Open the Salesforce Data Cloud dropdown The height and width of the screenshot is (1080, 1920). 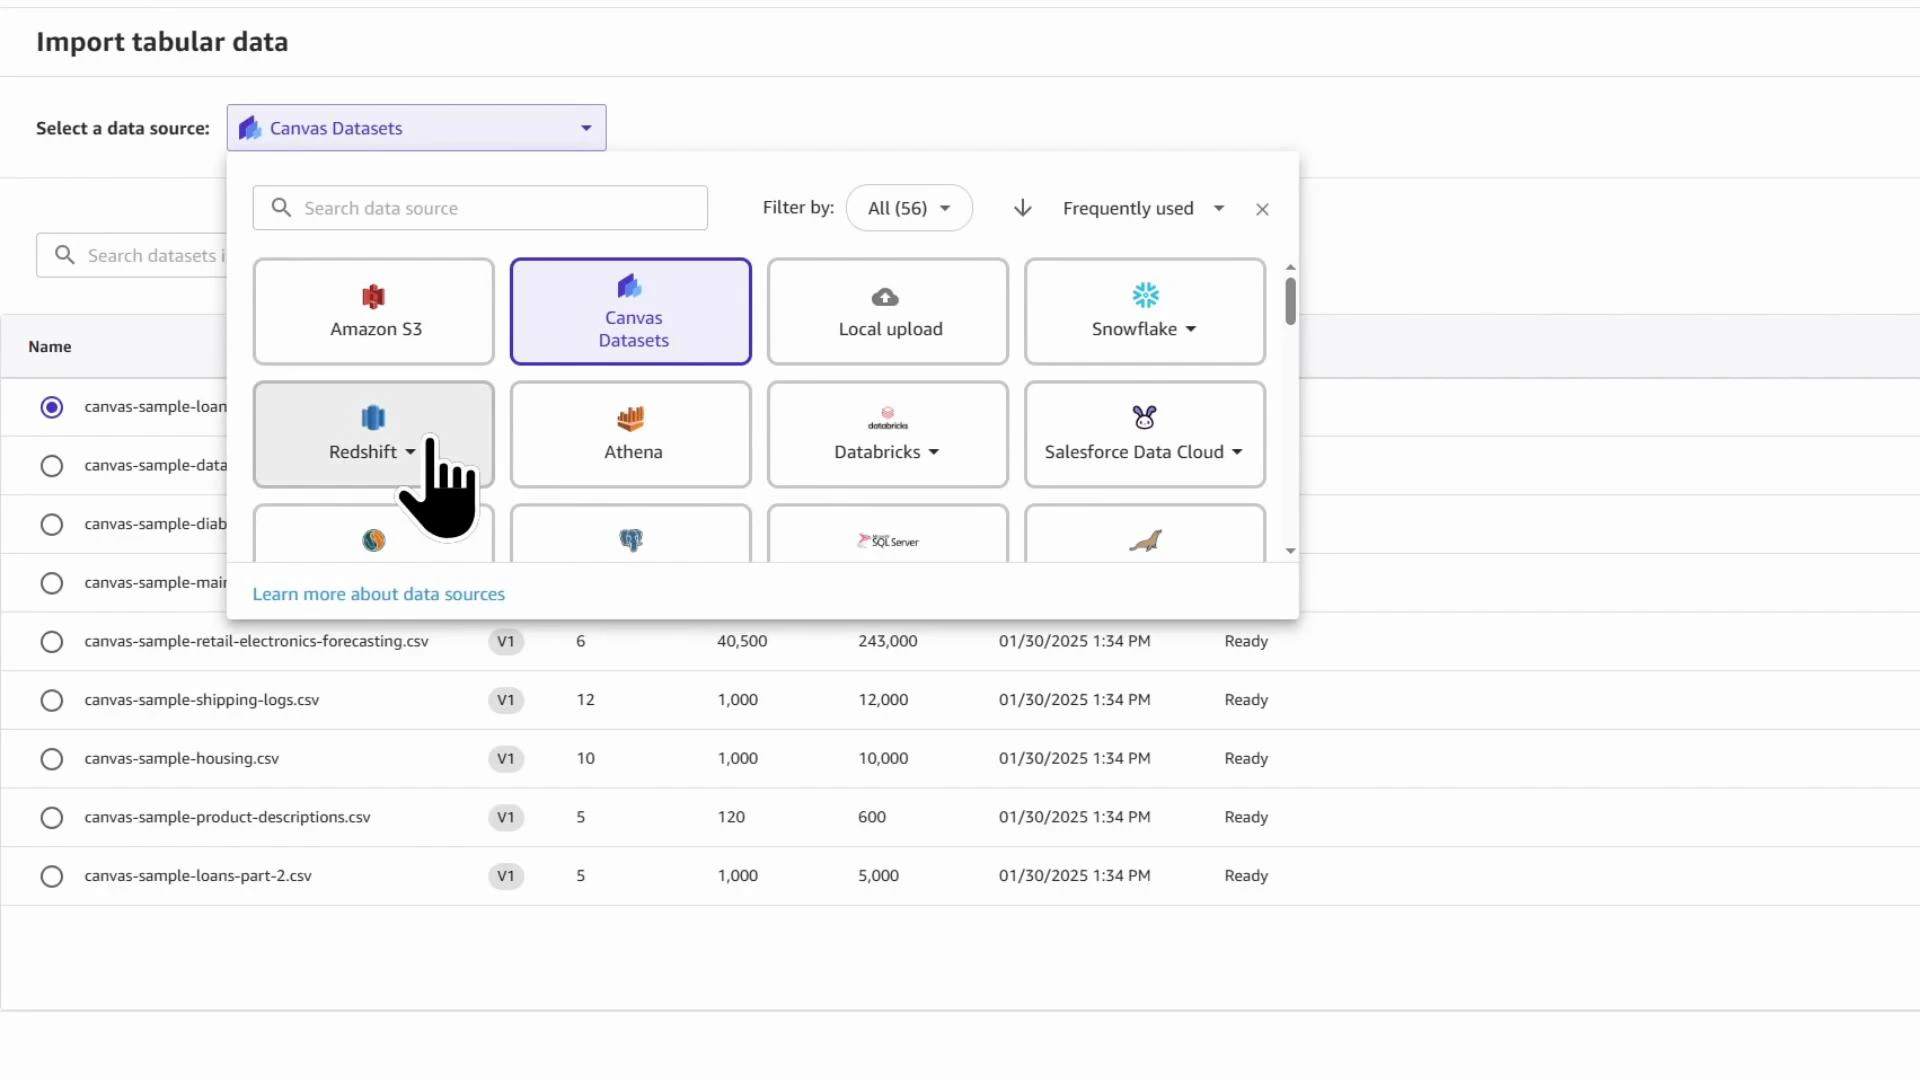1238,452
